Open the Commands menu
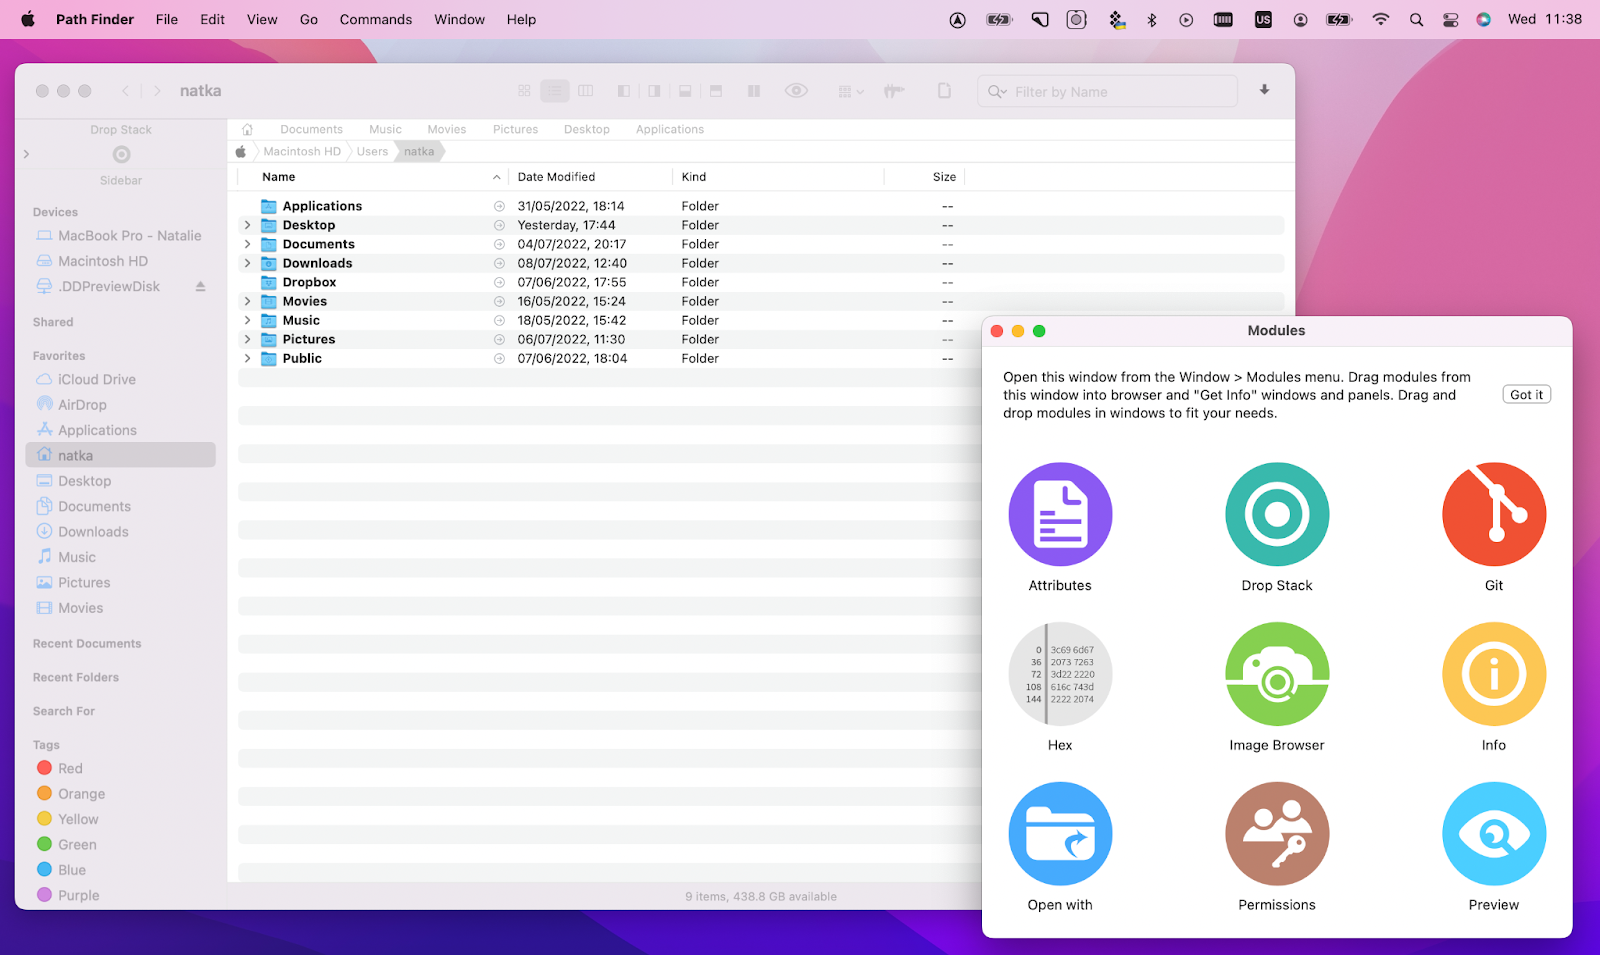Image resolution: width=1600 pixels, height=955 pixels. (375, 19)
